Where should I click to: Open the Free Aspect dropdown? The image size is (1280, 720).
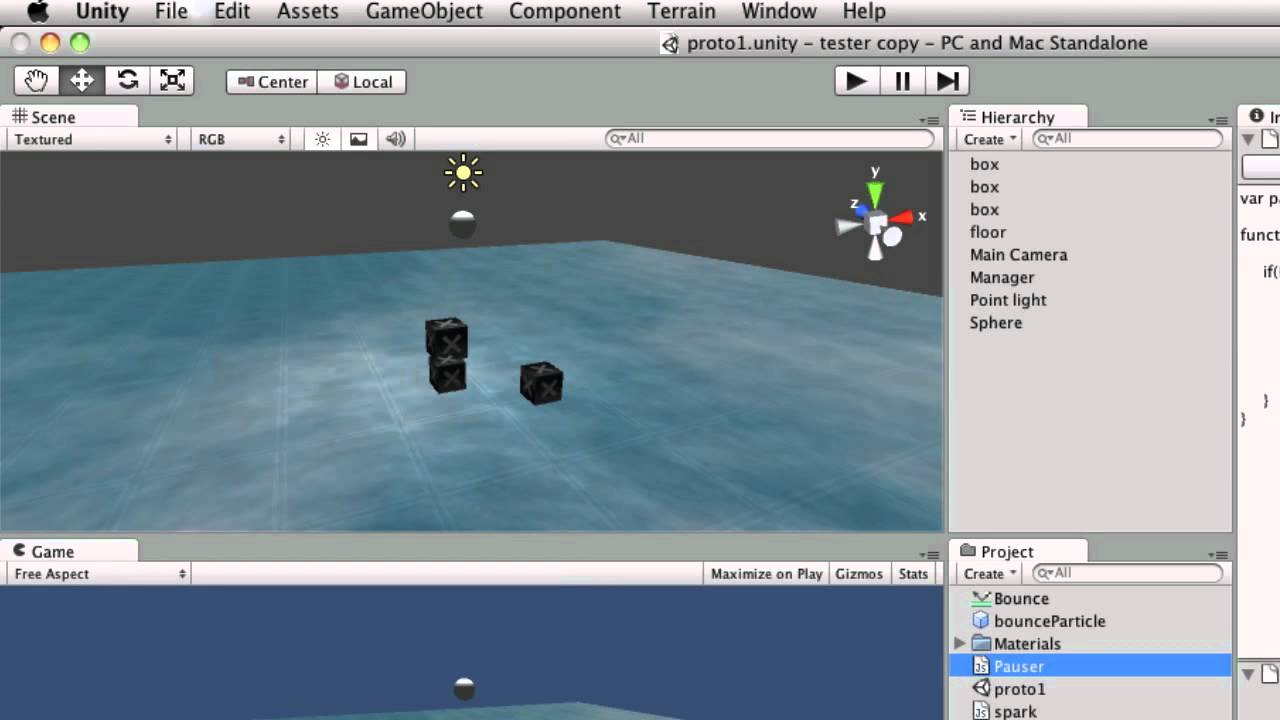point(97,574)
